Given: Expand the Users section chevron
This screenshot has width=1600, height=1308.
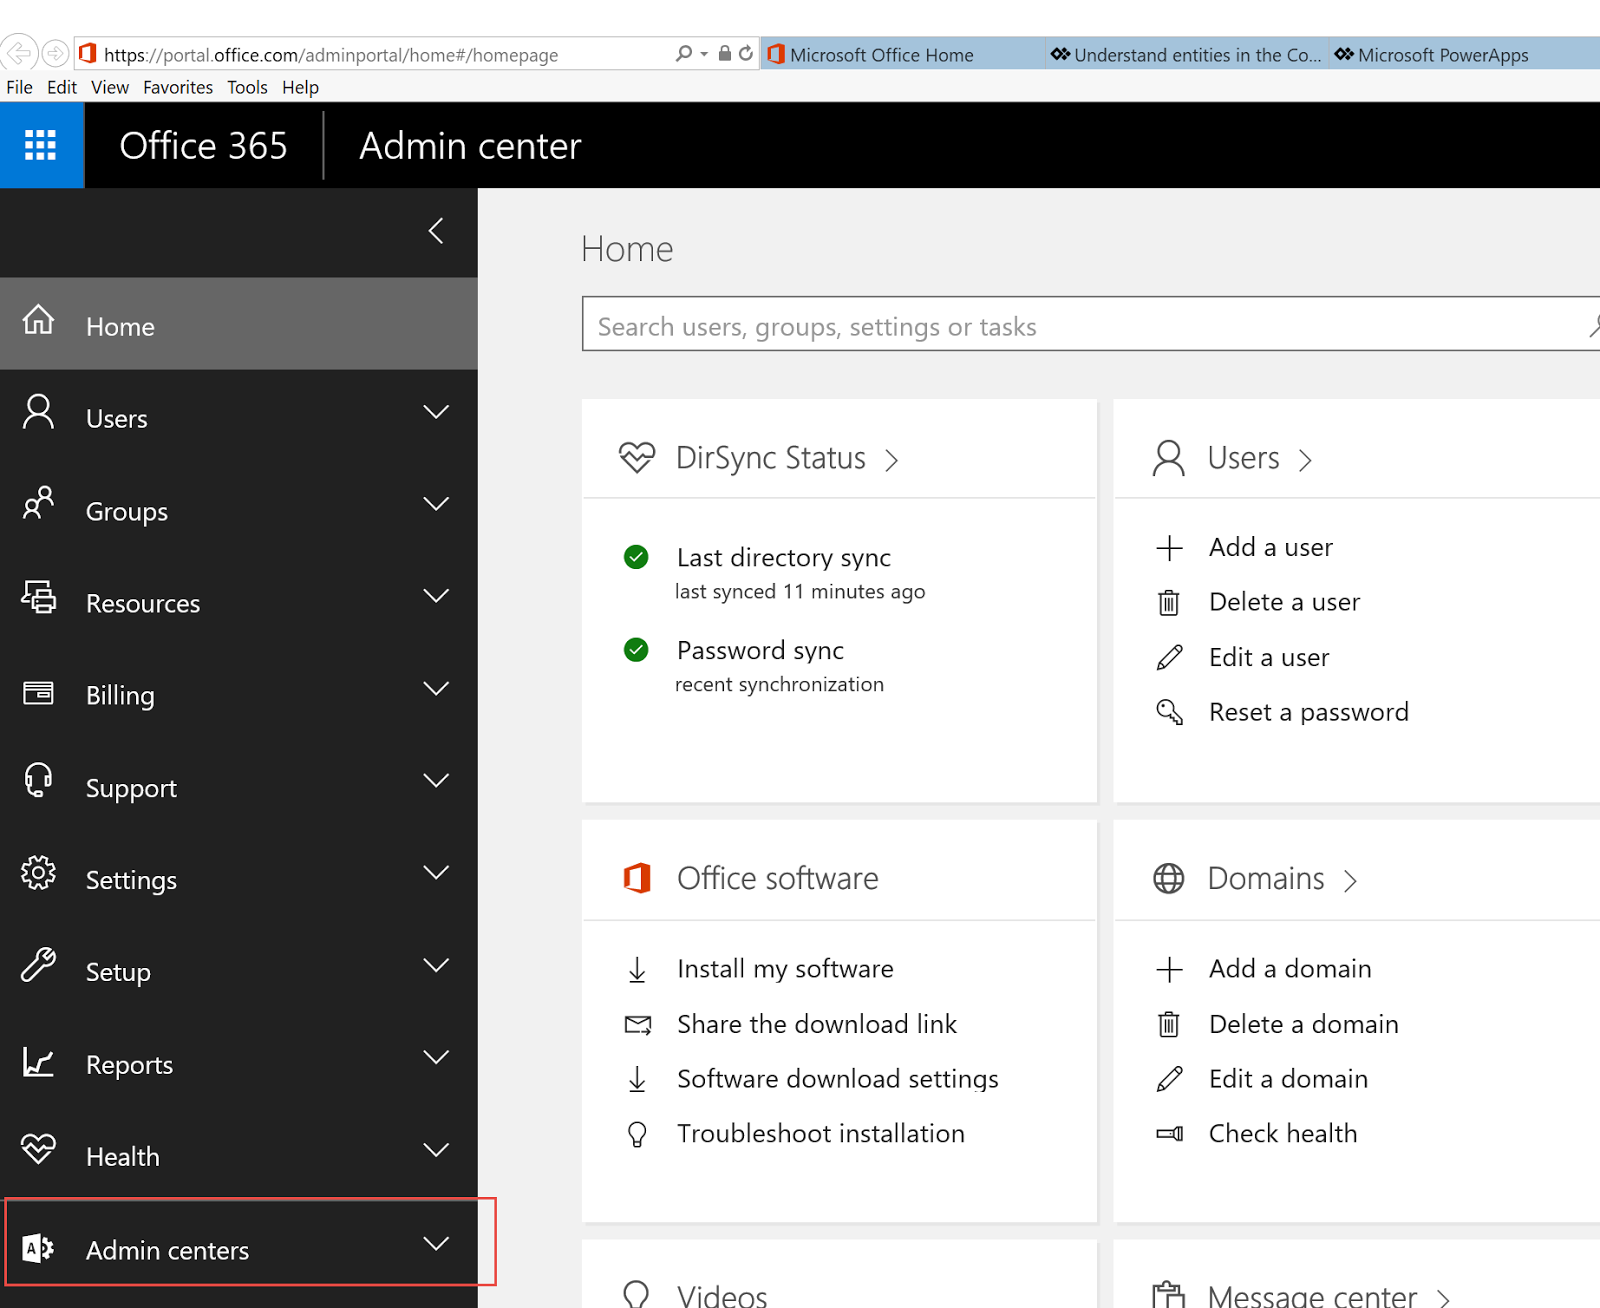Looking at the screenshot, I should pyautogui.click(x=436, y=412).
